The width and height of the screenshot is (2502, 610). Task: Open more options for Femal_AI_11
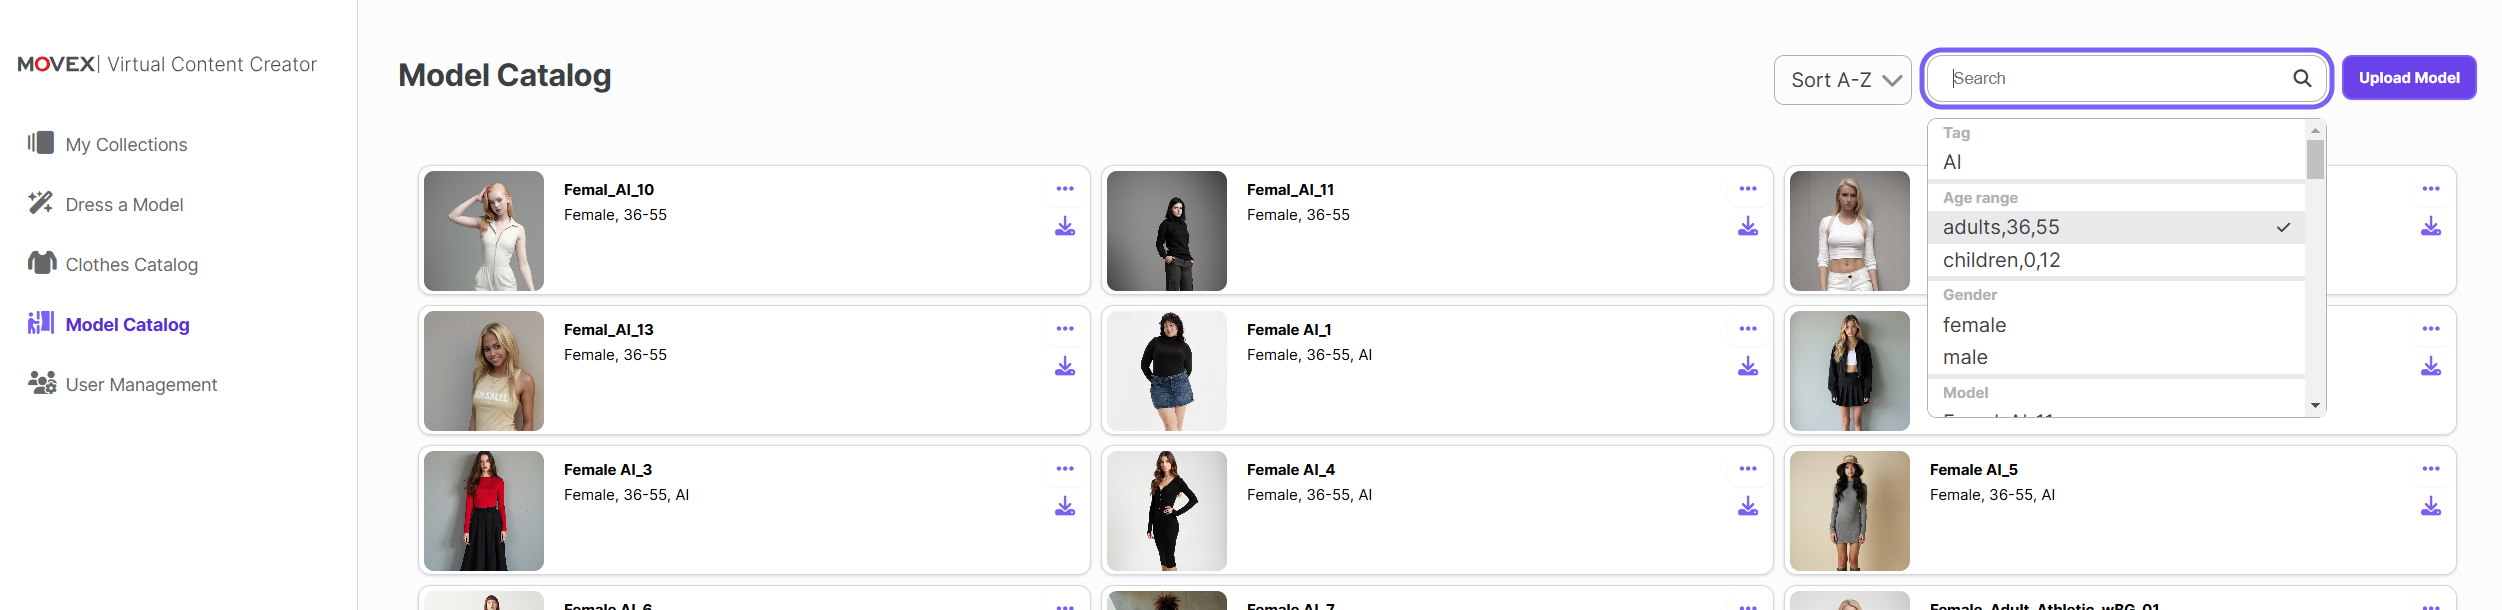pyautogui.click(x=1748, y=189)
